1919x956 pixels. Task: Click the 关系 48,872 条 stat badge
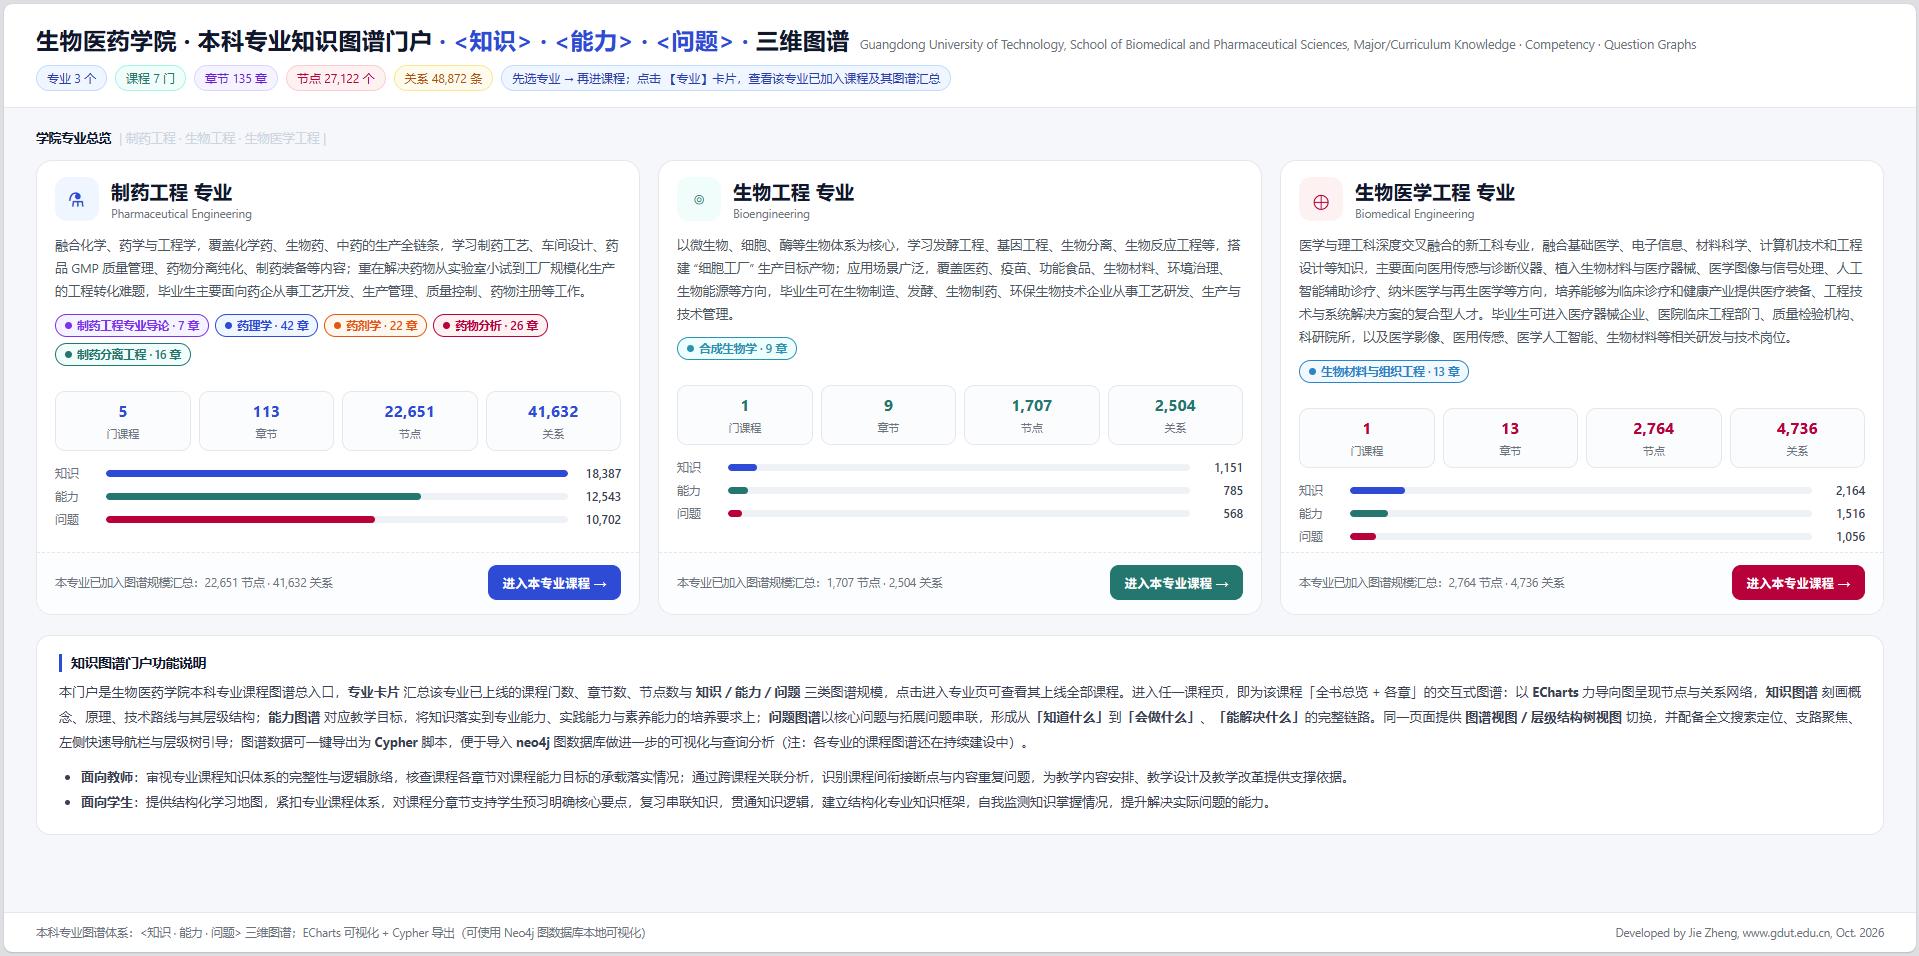click(443, 78)
